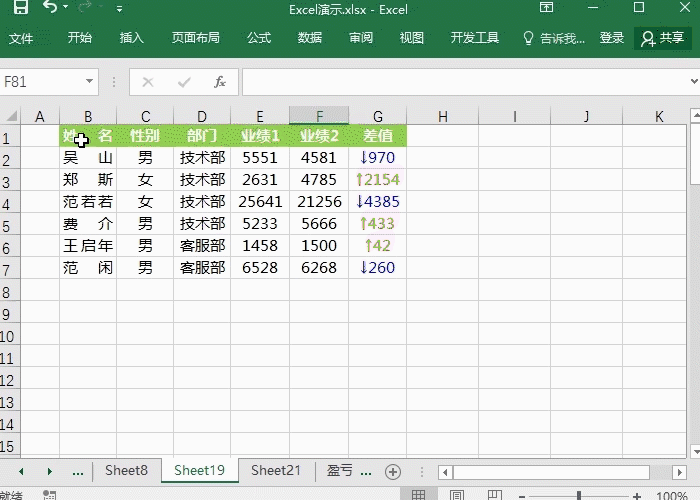The height and width of the screenshot is (500, 700).
Task: Open the ribbon display options icon
Action: pyautogui.click(x=546, y=8)
